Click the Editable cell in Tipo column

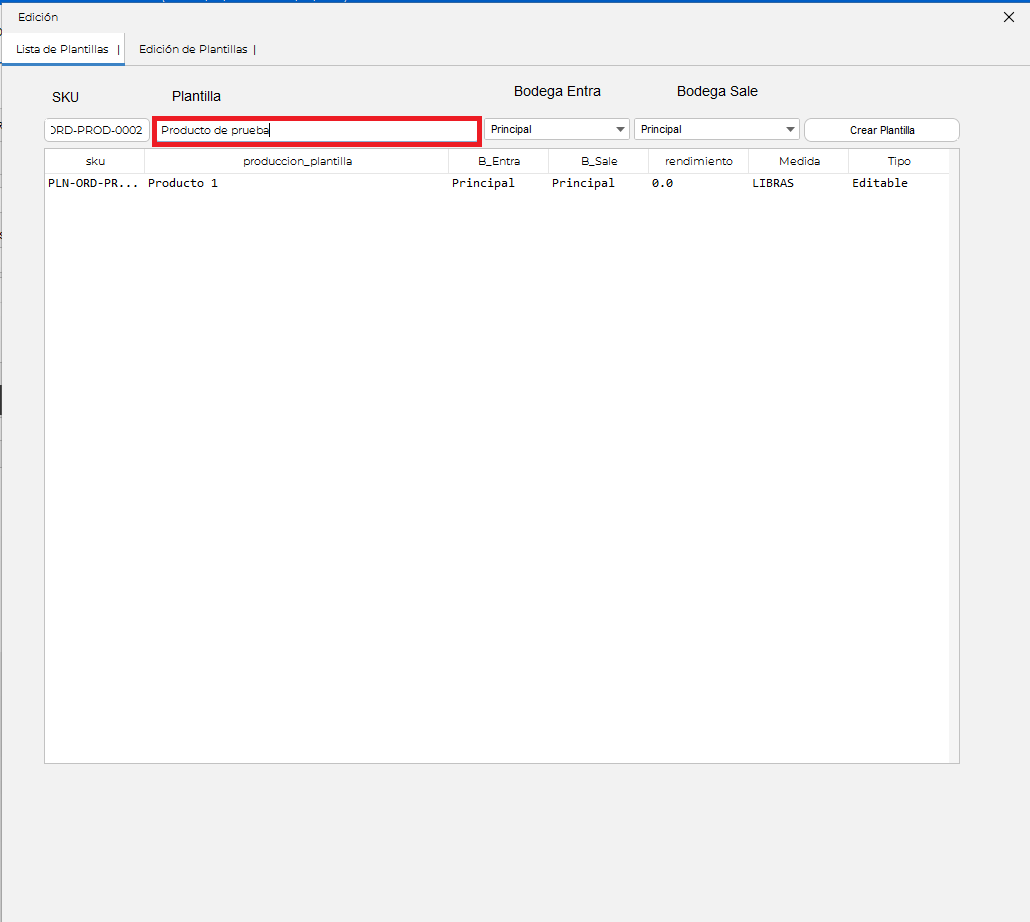coord(880,183)
